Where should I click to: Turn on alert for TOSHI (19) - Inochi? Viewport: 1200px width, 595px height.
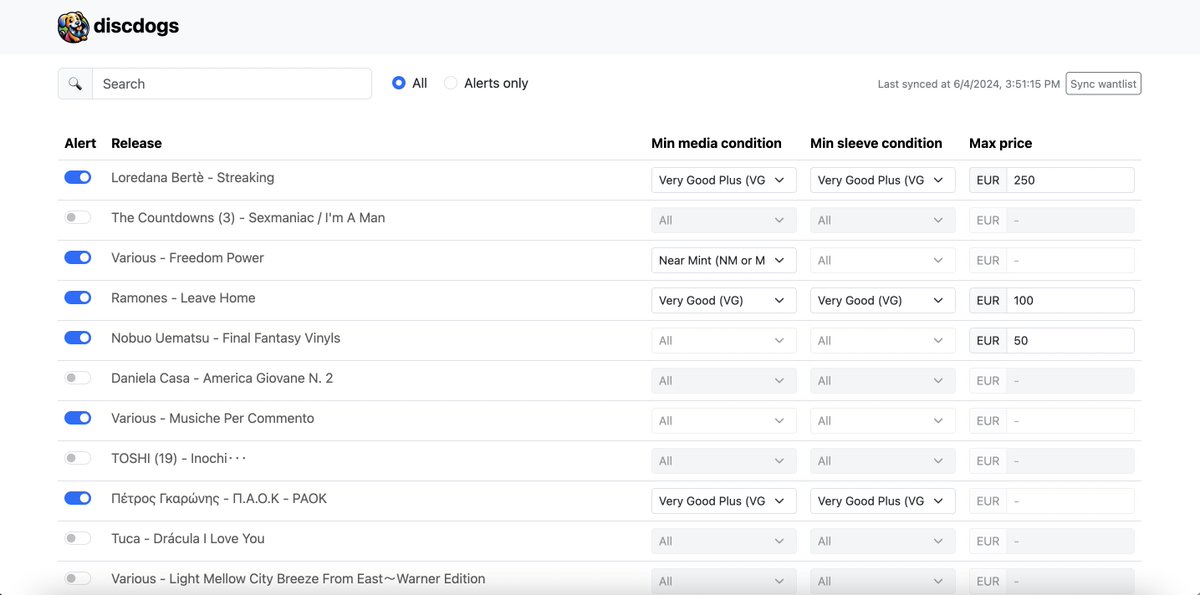[x=78, y=458]
